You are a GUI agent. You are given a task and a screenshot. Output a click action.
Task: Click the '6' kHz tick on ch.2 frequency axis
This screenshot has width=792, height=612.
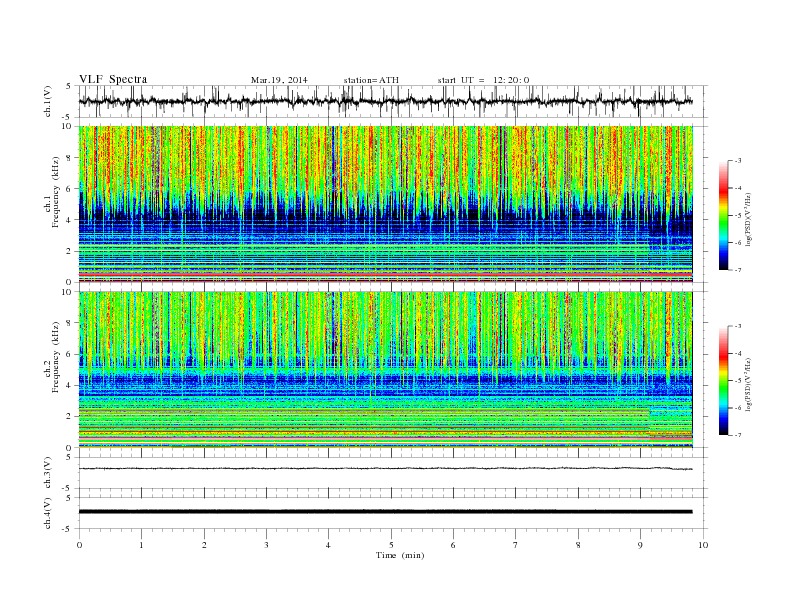coord(69,354)
